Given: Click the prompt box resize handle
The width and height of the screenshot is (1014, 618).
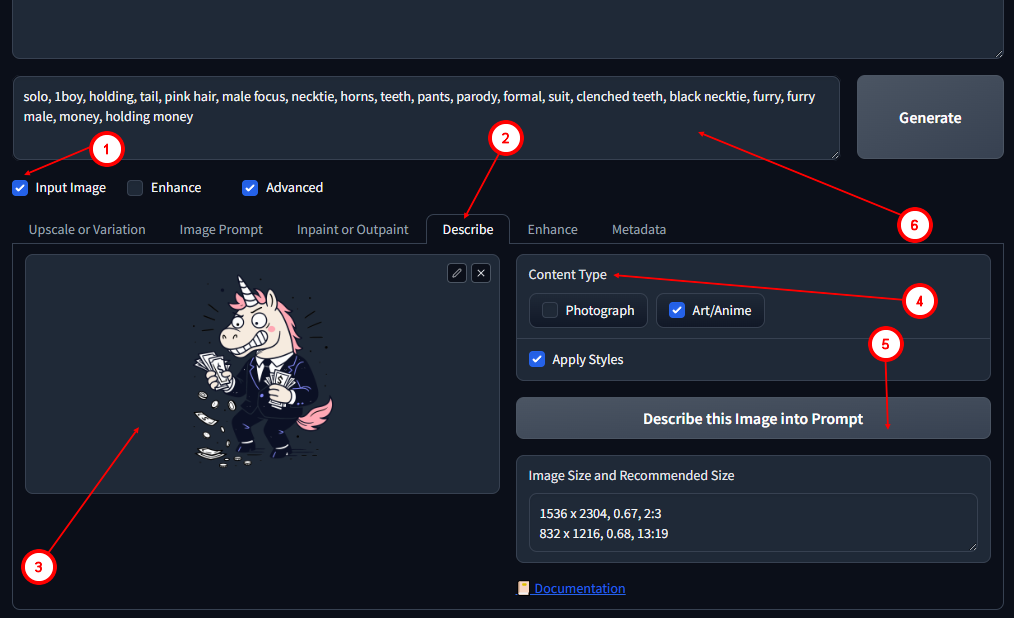Looking at the screenshot, I should click(x=835, y=154).
